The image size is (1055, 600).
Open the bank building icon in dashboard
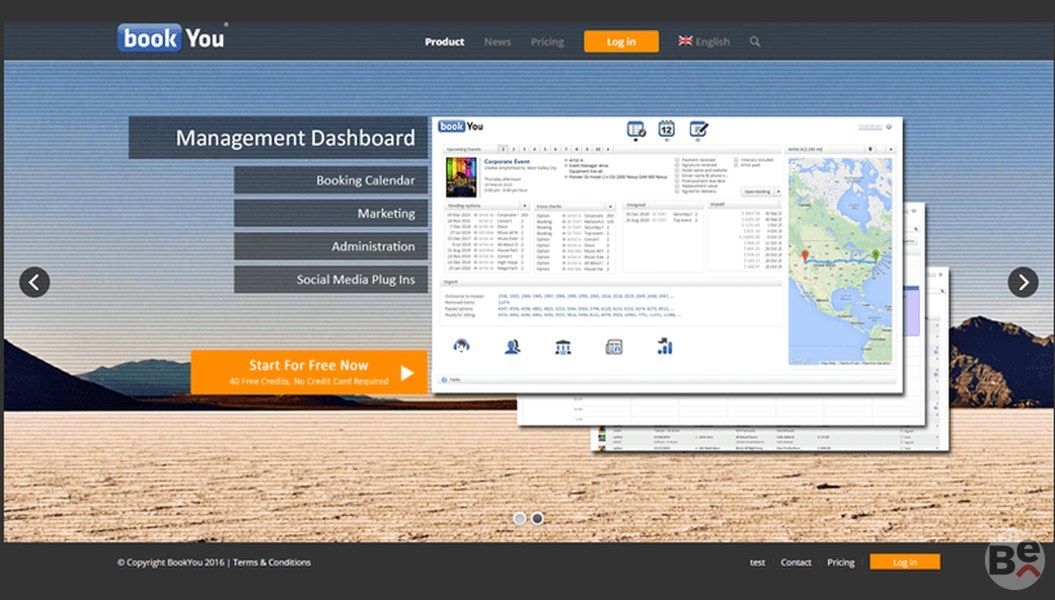click(x=563, y=346)
